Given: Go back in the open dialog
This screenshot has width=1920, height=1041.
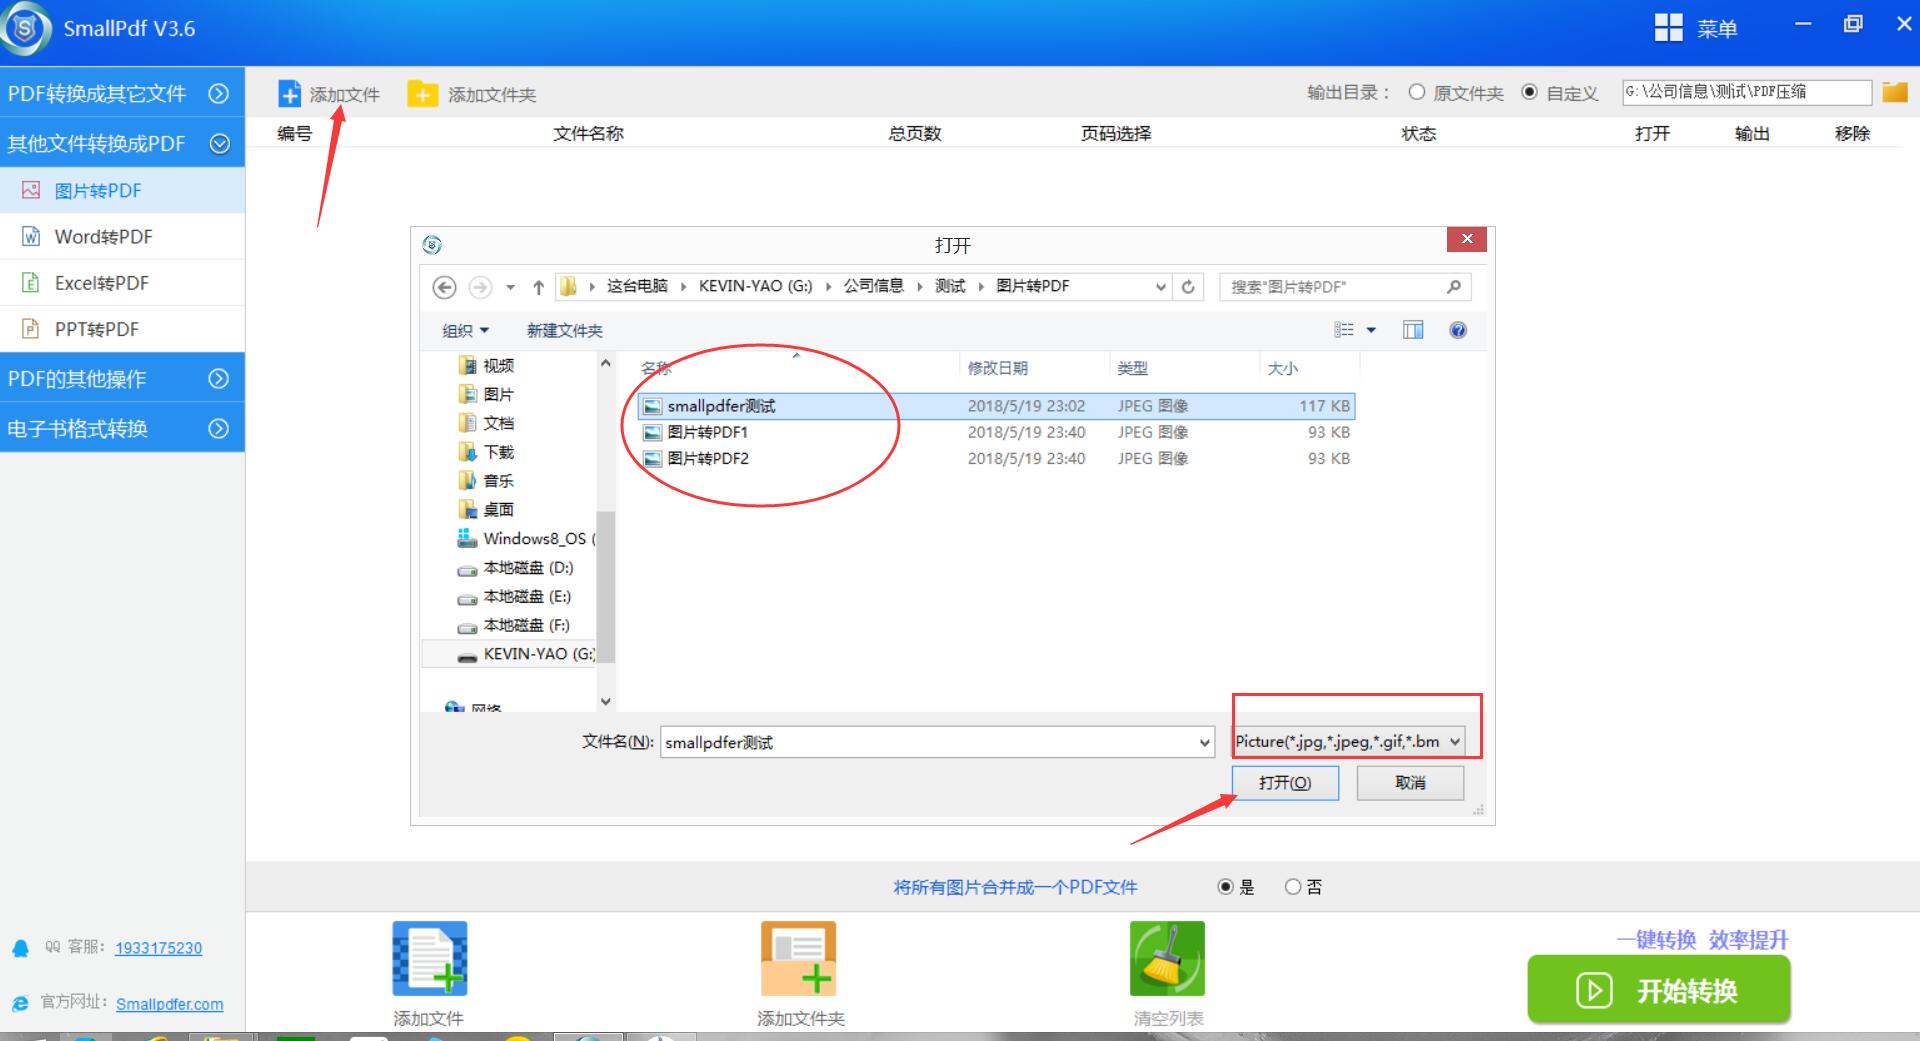Looking at the screenshot, I should click(444, 287).
